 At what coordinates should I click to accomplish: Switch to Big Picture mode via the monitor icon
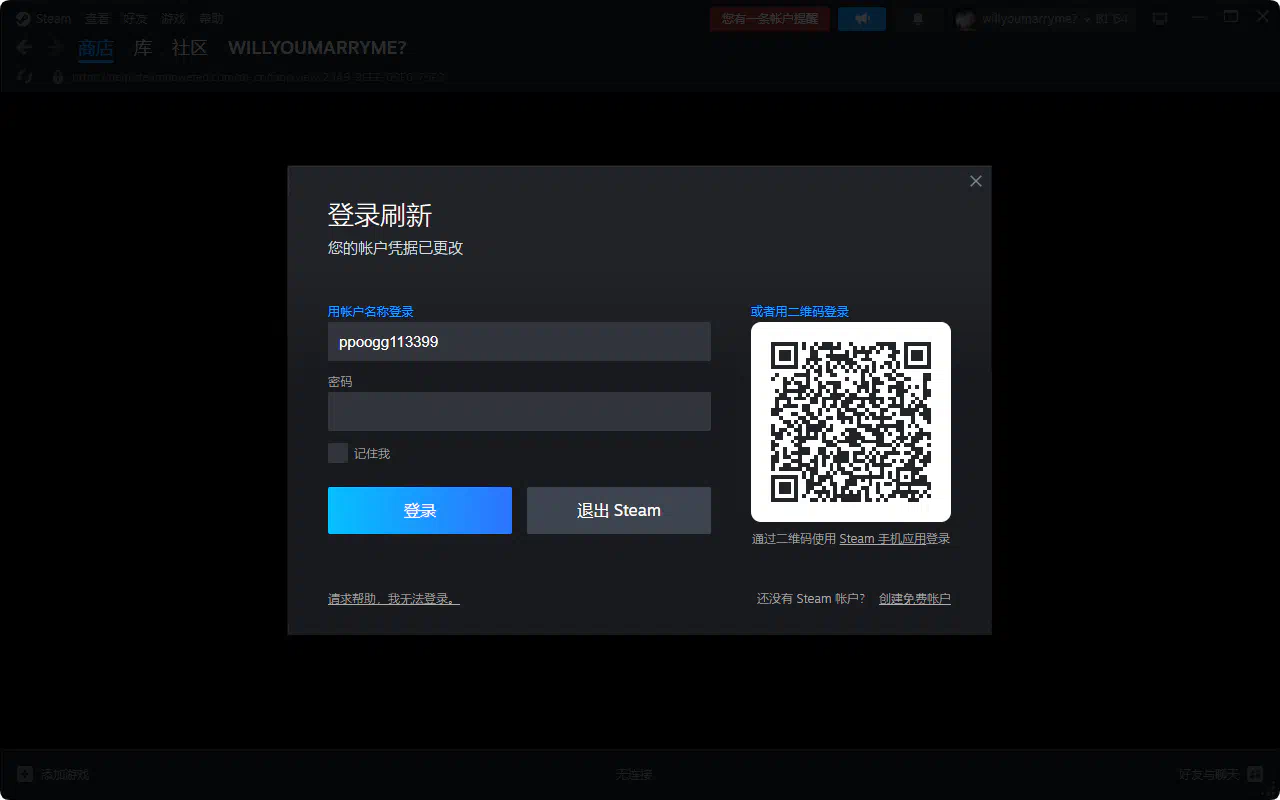click(x=1160, y=18)
